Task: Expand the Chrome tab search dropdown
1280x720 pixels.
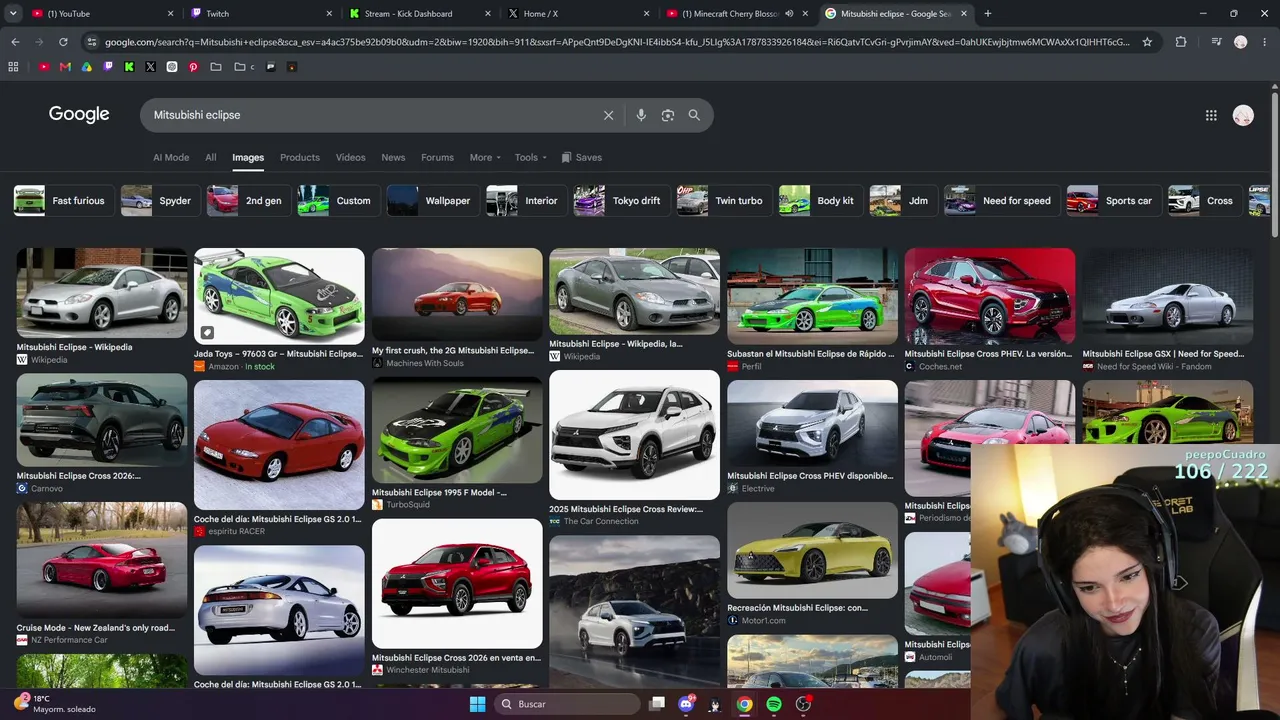Action: (x=14, y=14)
